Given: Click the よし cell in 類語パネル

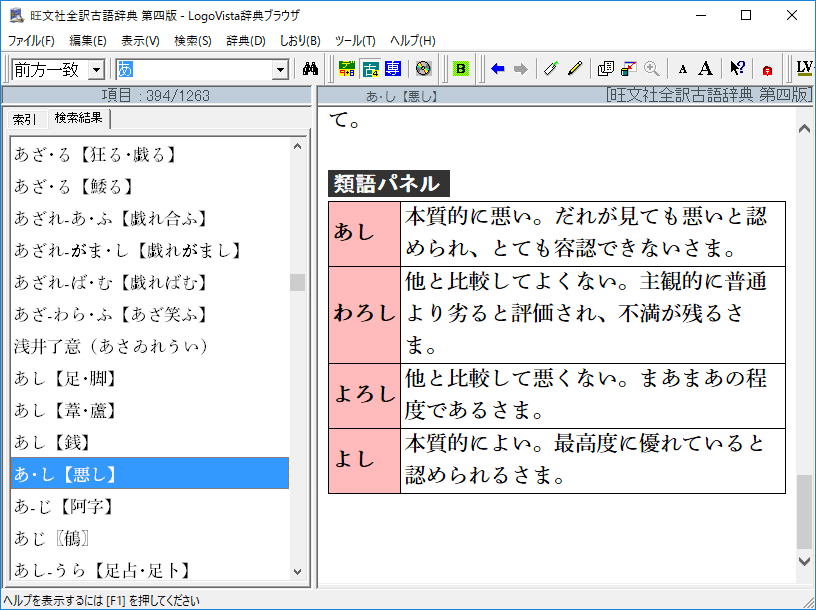Looking at the screenshot, I should click(x=364, y=461).
